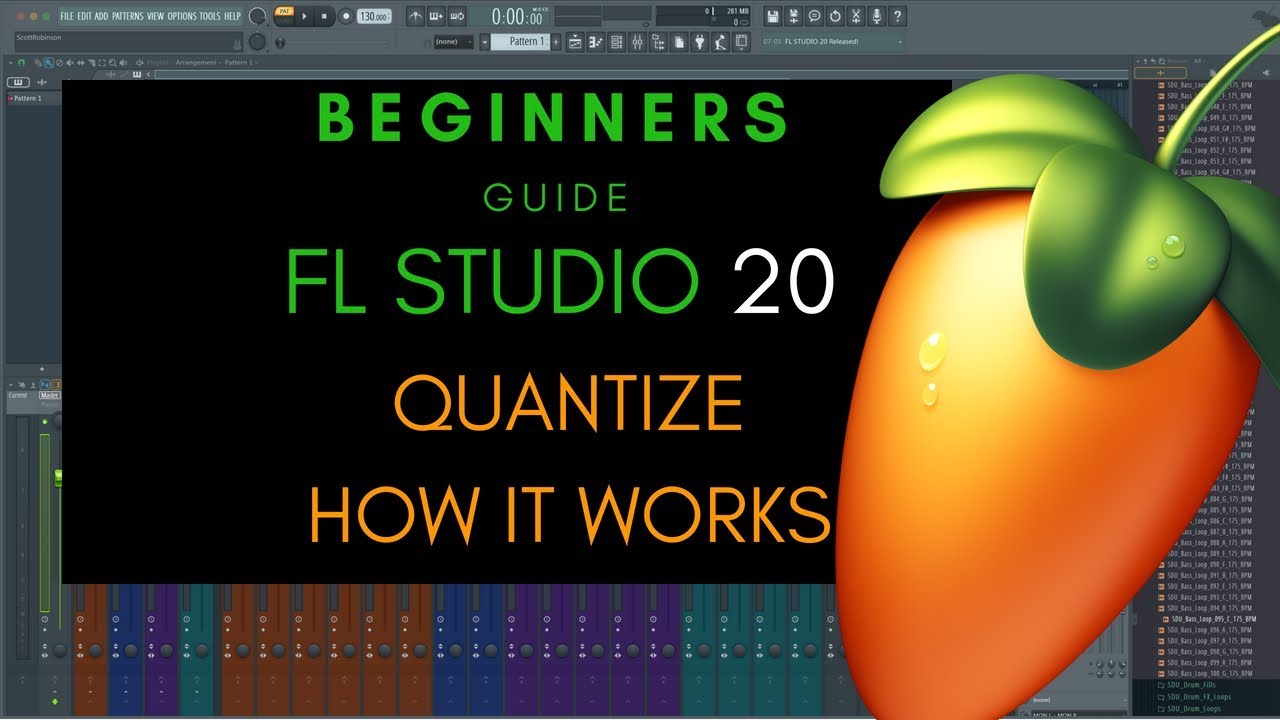Click the Stop transport button
The image size is (1280, 720).
pyautogui.click(x=324, y=16)
